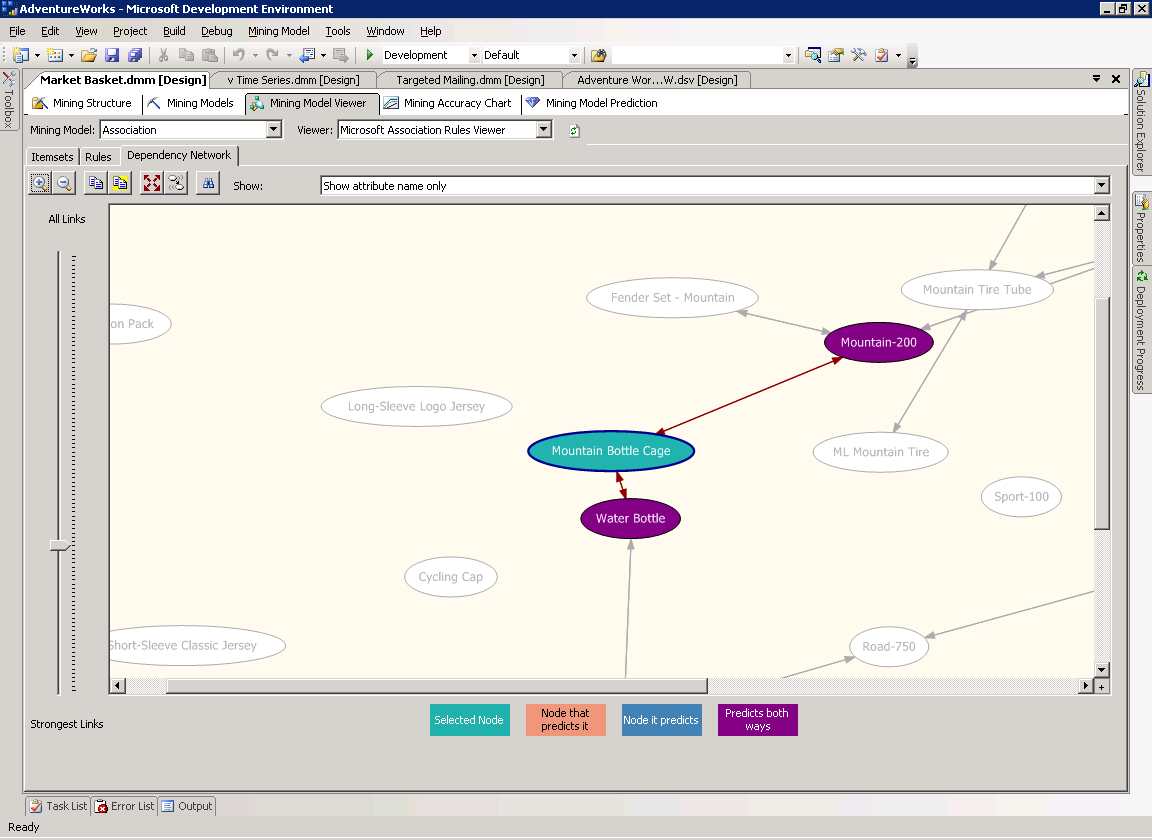Expand the Toolbox side panel

click(x=8, y=101)
